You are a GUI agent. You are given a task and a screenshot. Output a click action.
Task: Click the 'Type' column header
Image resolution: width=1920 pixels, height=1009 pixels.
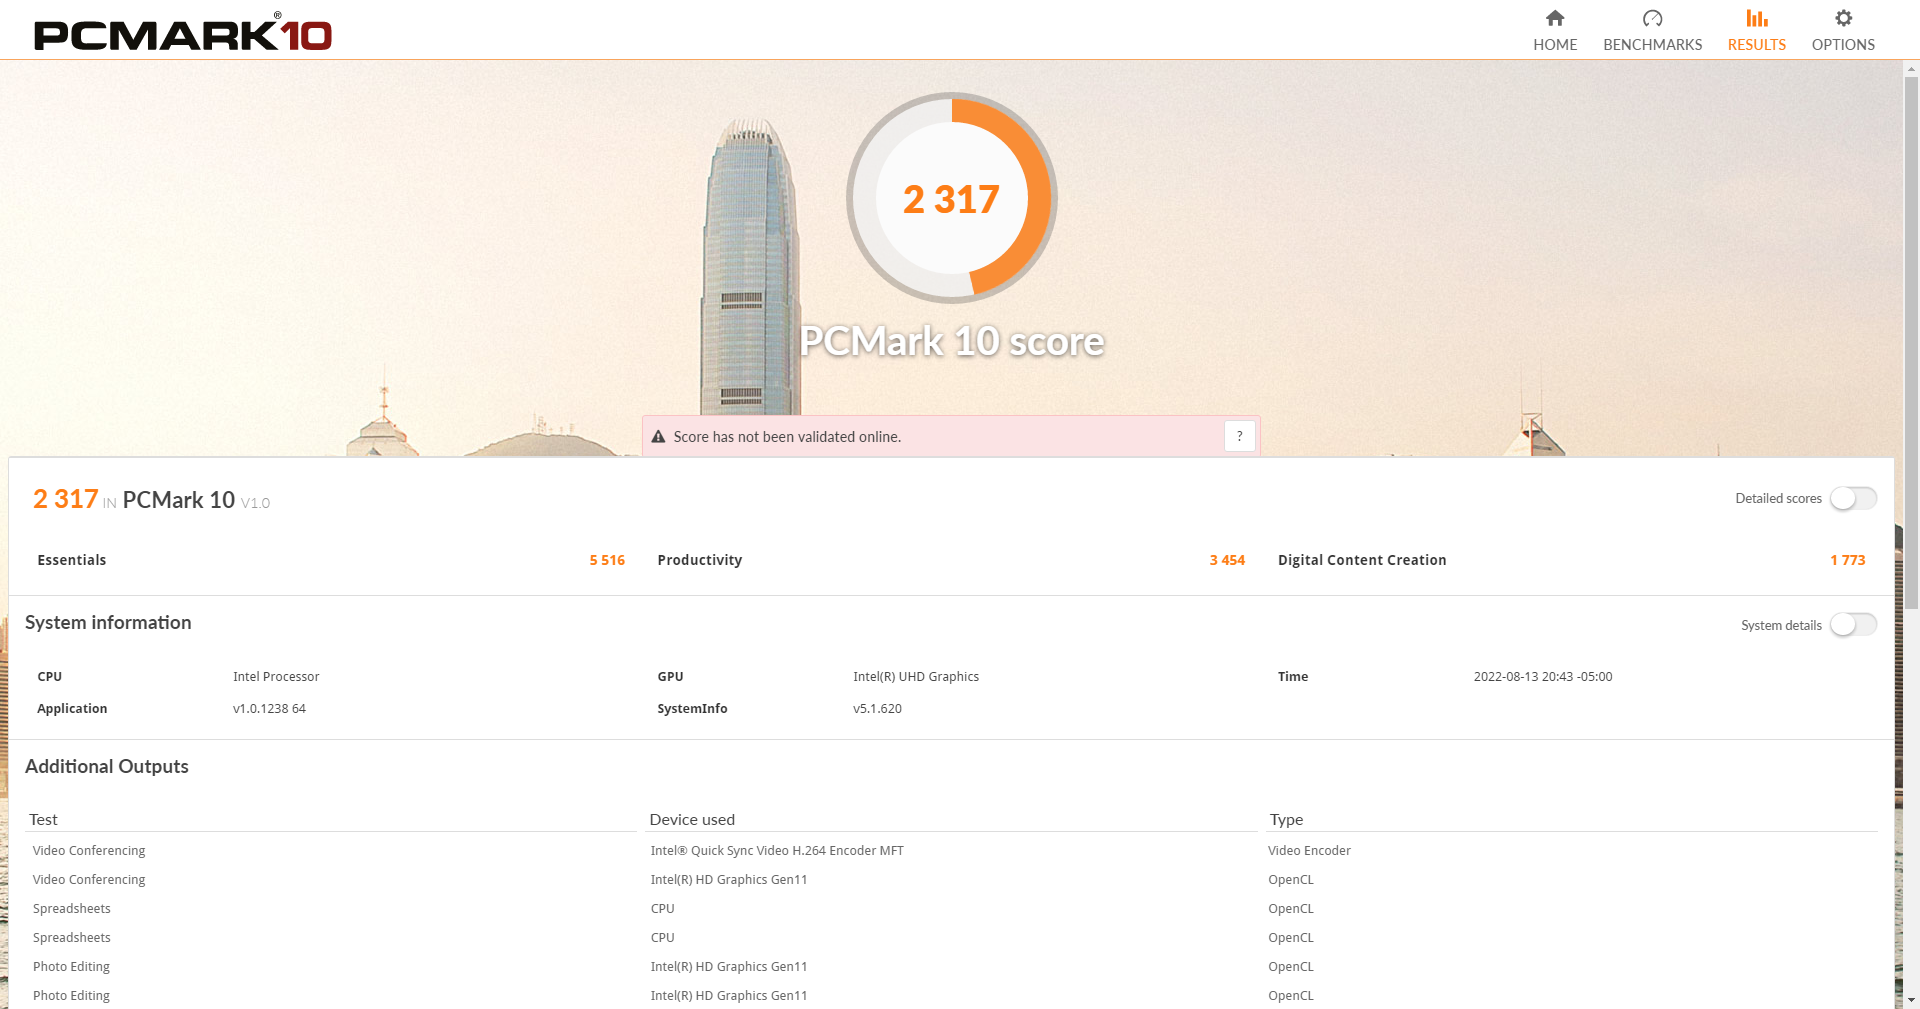(1286, 819)
